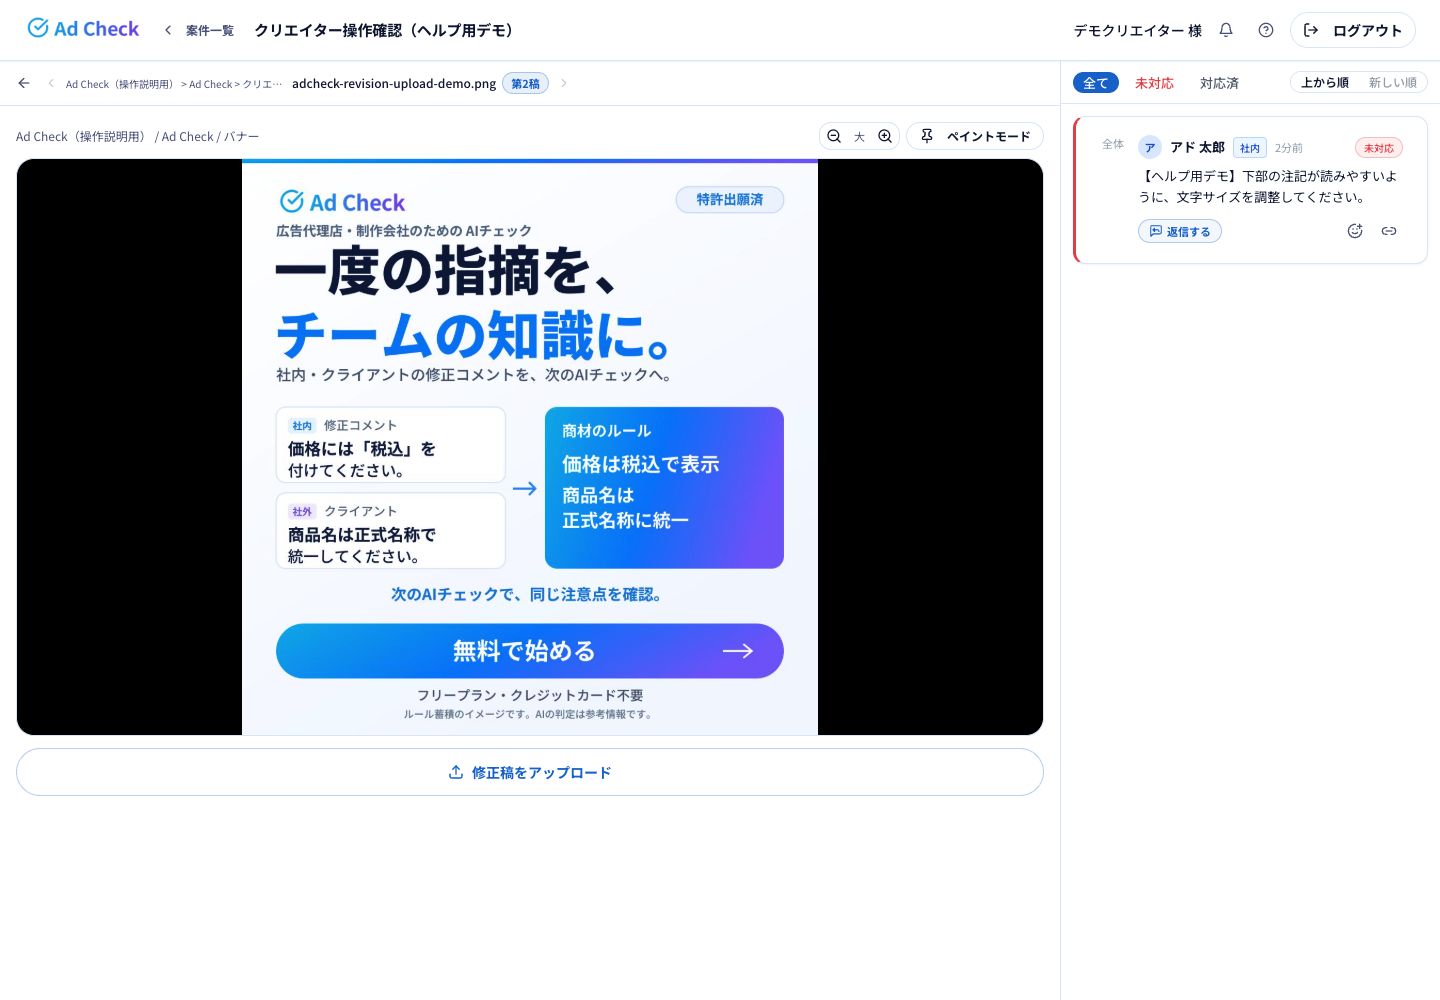Click the 2分前 timestamp
The image size is (1440, 1000).
pos(1289,148)
